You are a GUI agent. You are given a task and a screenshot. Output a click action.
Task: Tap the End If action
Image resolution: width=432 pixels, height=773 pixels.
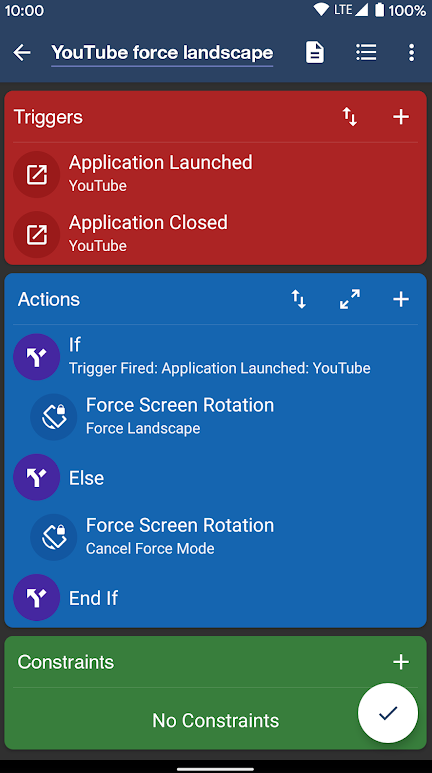pos(216,597)
